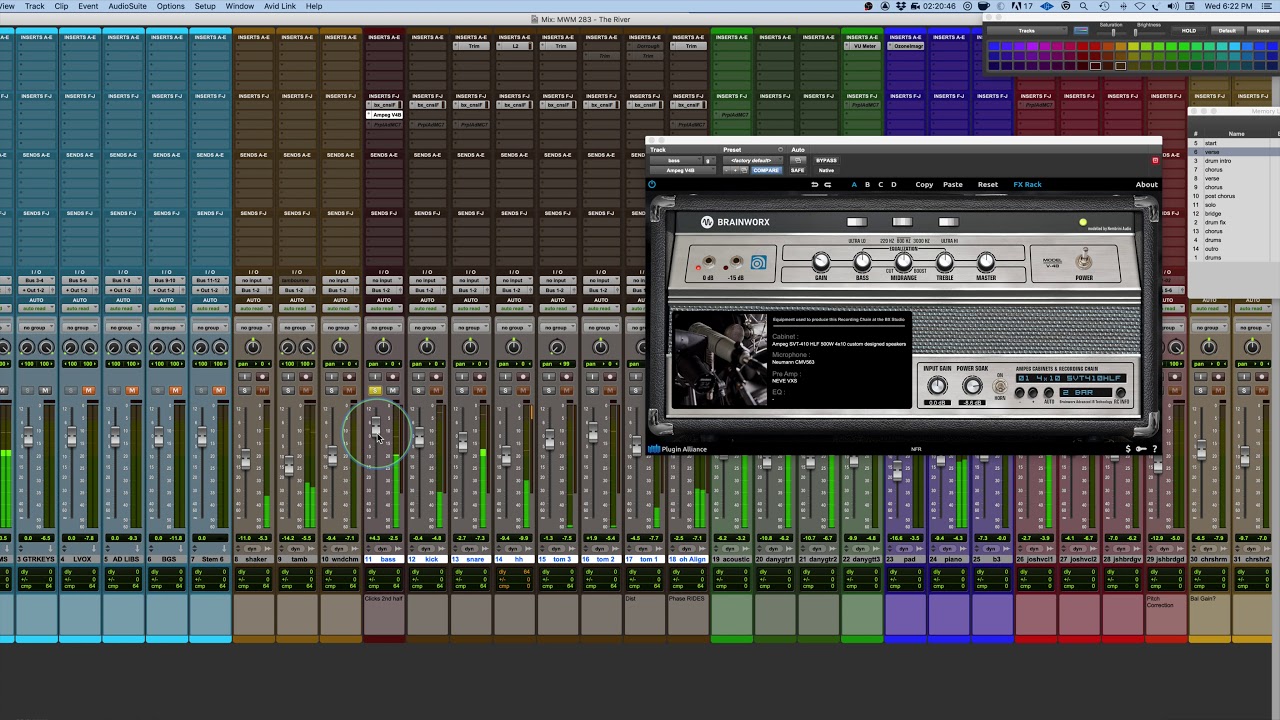The width and height of the screenshot is (1280, 720).
Task: Record-enable the tamb track
Action: [306, 377]
